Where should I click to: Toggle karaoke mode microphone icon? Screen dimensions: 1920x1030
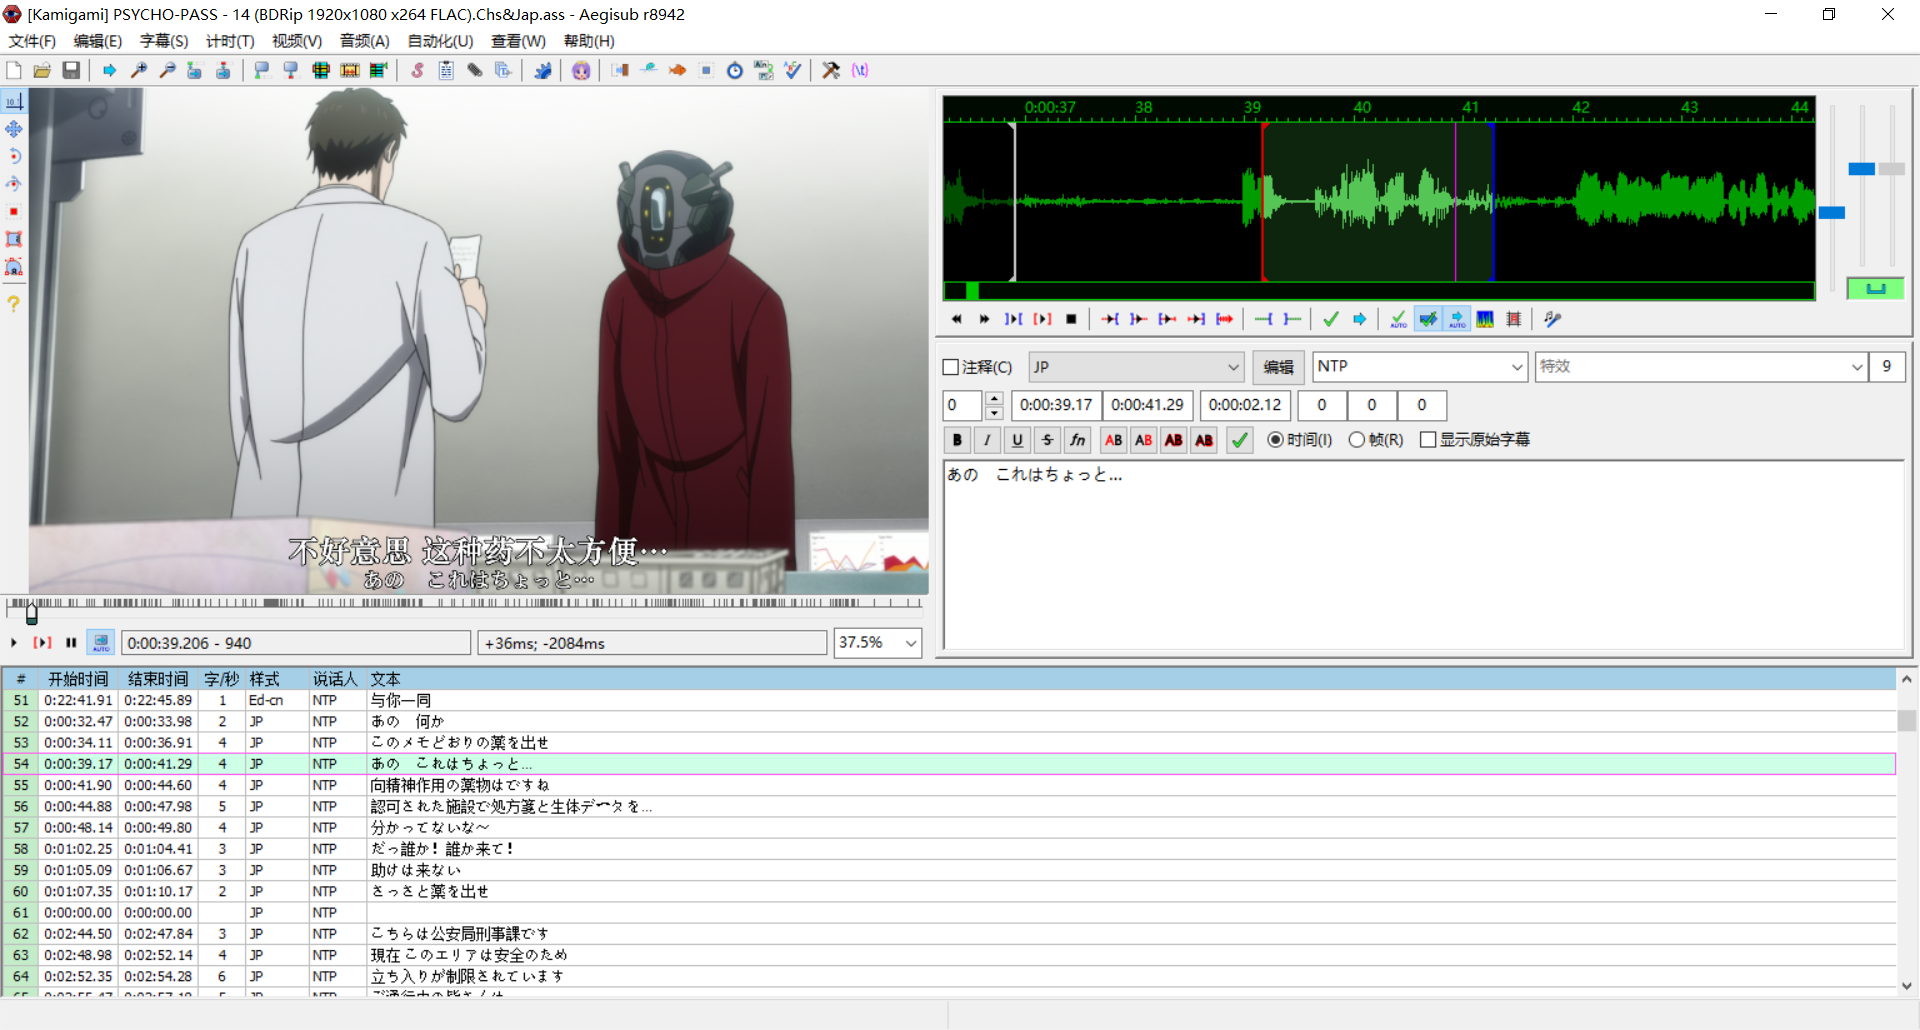click(x=1552, y=319)
